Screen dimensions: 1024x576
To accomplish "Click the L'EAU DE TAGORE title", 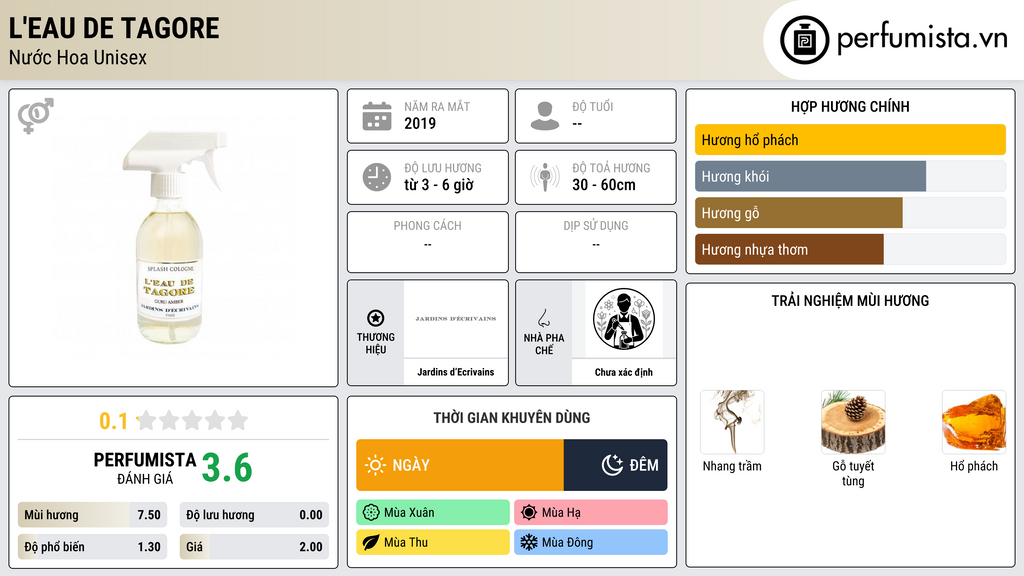I will pyautogui.click(x=114, y=28).
